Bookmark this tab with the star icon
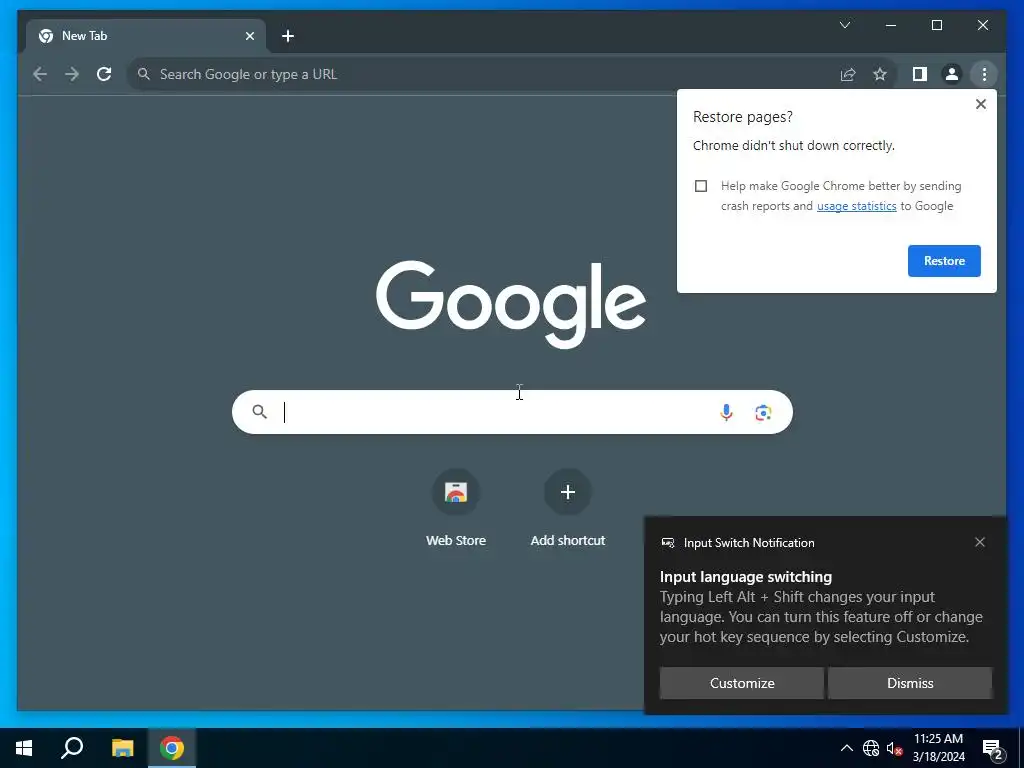1024x768 pixels. pyautogui.click(x=880, y=74)
